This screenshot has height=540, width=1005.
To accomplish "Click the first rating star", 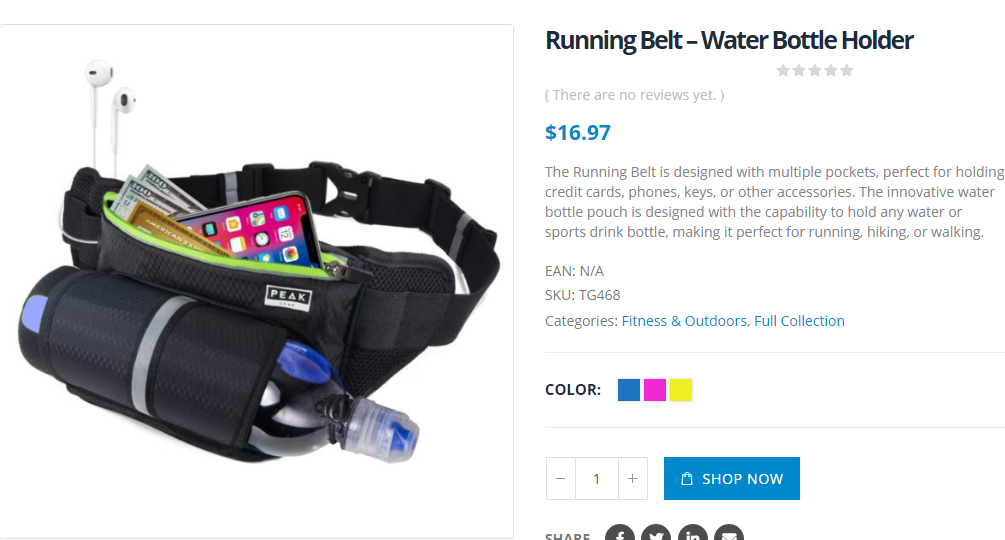I will pos(783,70).
